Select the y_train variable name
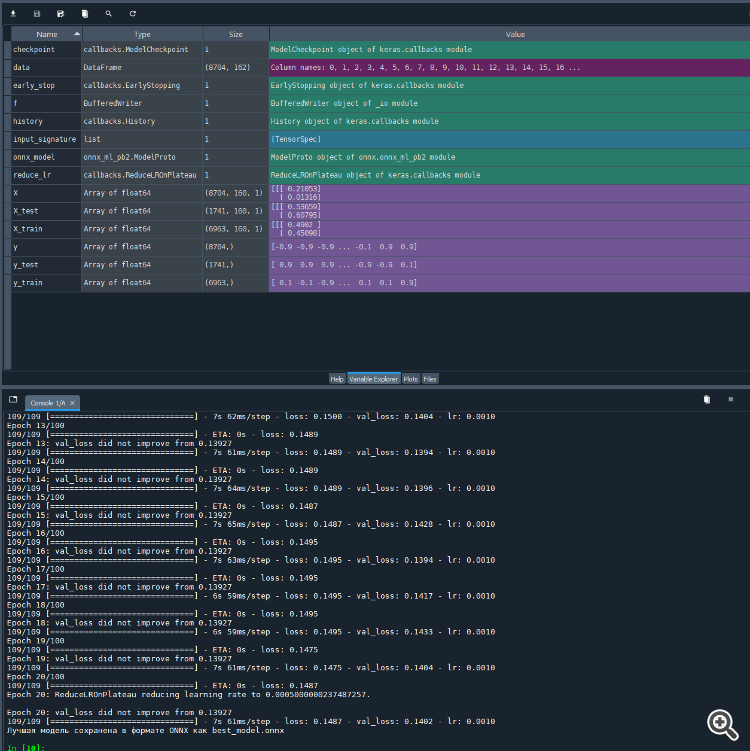750x751 pixels. point(46,283)
